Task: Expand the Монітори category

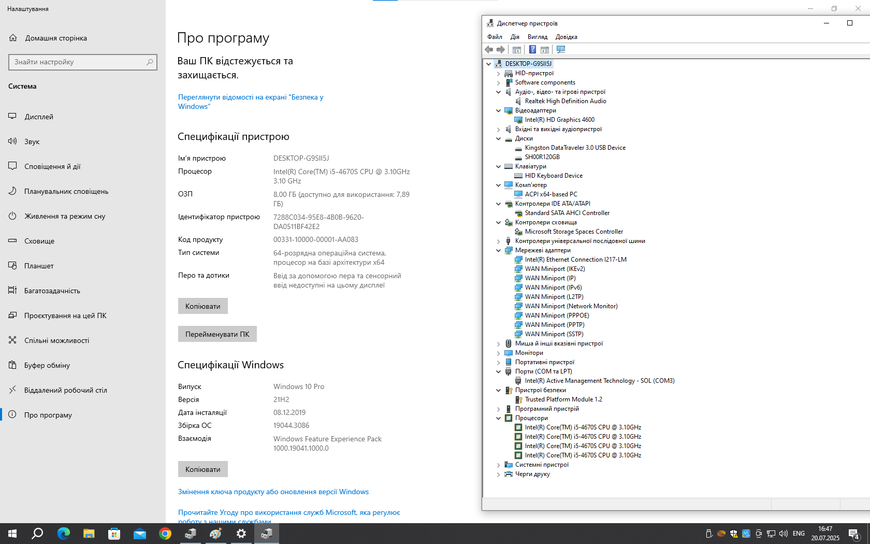Action: click(x=498, y=353)
